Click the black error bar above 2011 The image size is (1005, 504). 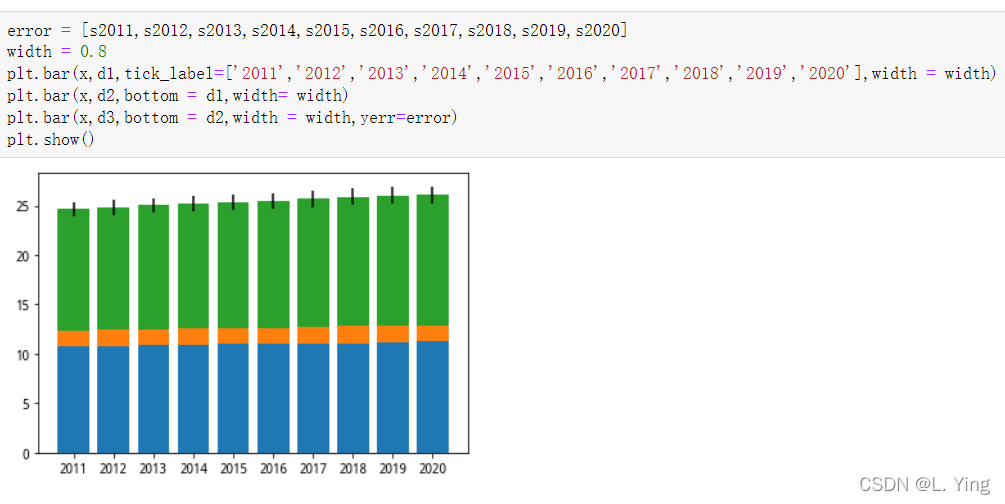(x=74, y=209)
